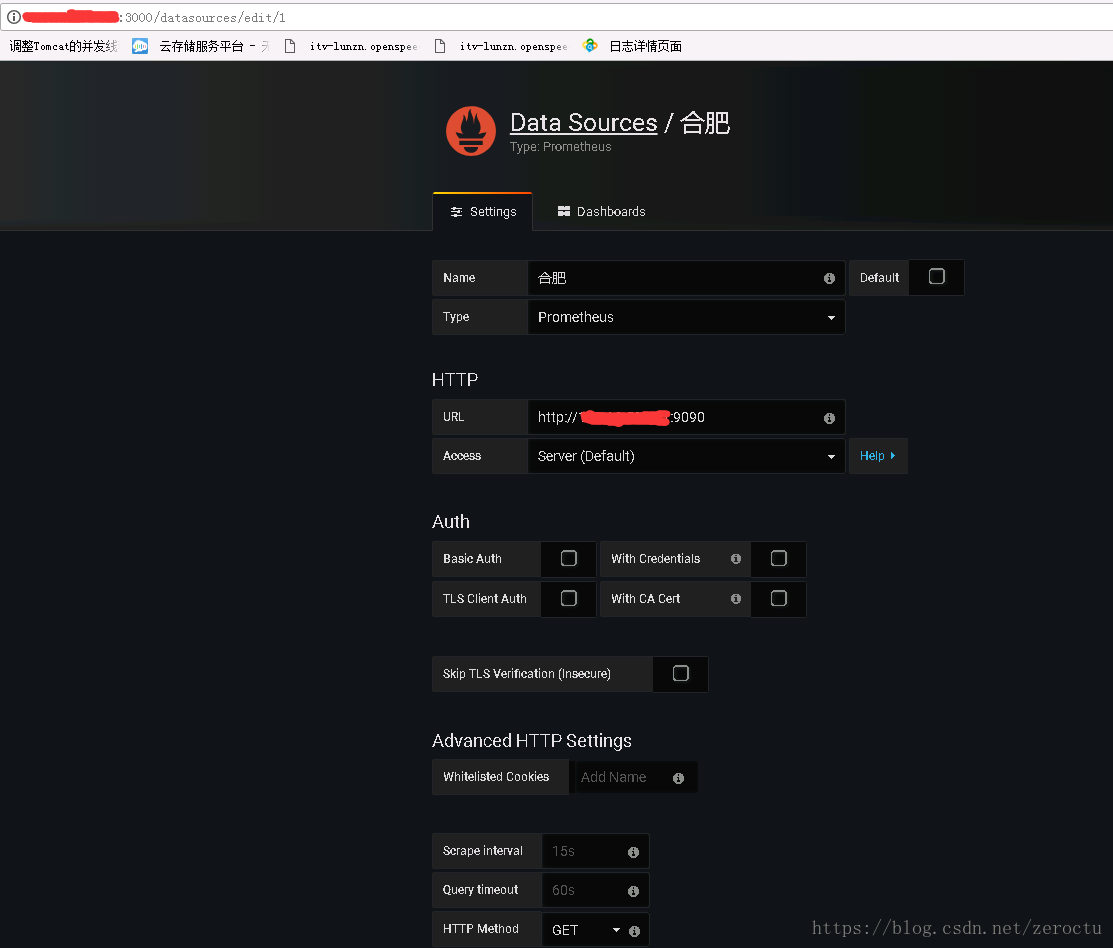The image size is (1113, 948).
Task: Enable the With CA Cert checkbox
Action: (x=779, y=598)
